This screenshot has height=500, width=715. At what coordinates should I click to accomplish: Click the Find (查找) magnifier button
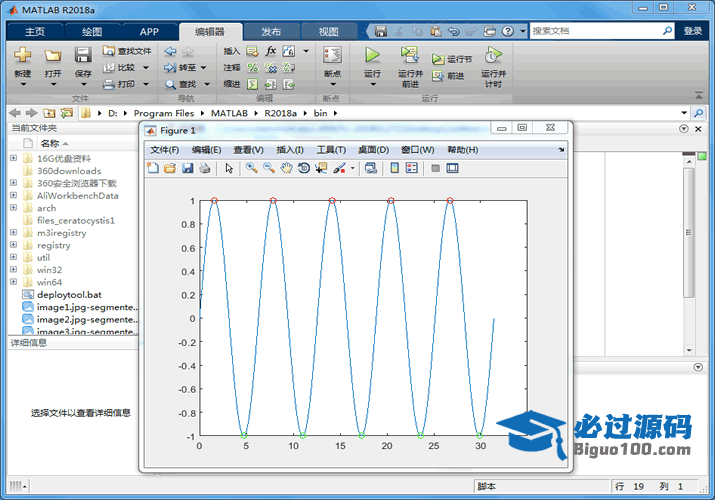point(181,84)
